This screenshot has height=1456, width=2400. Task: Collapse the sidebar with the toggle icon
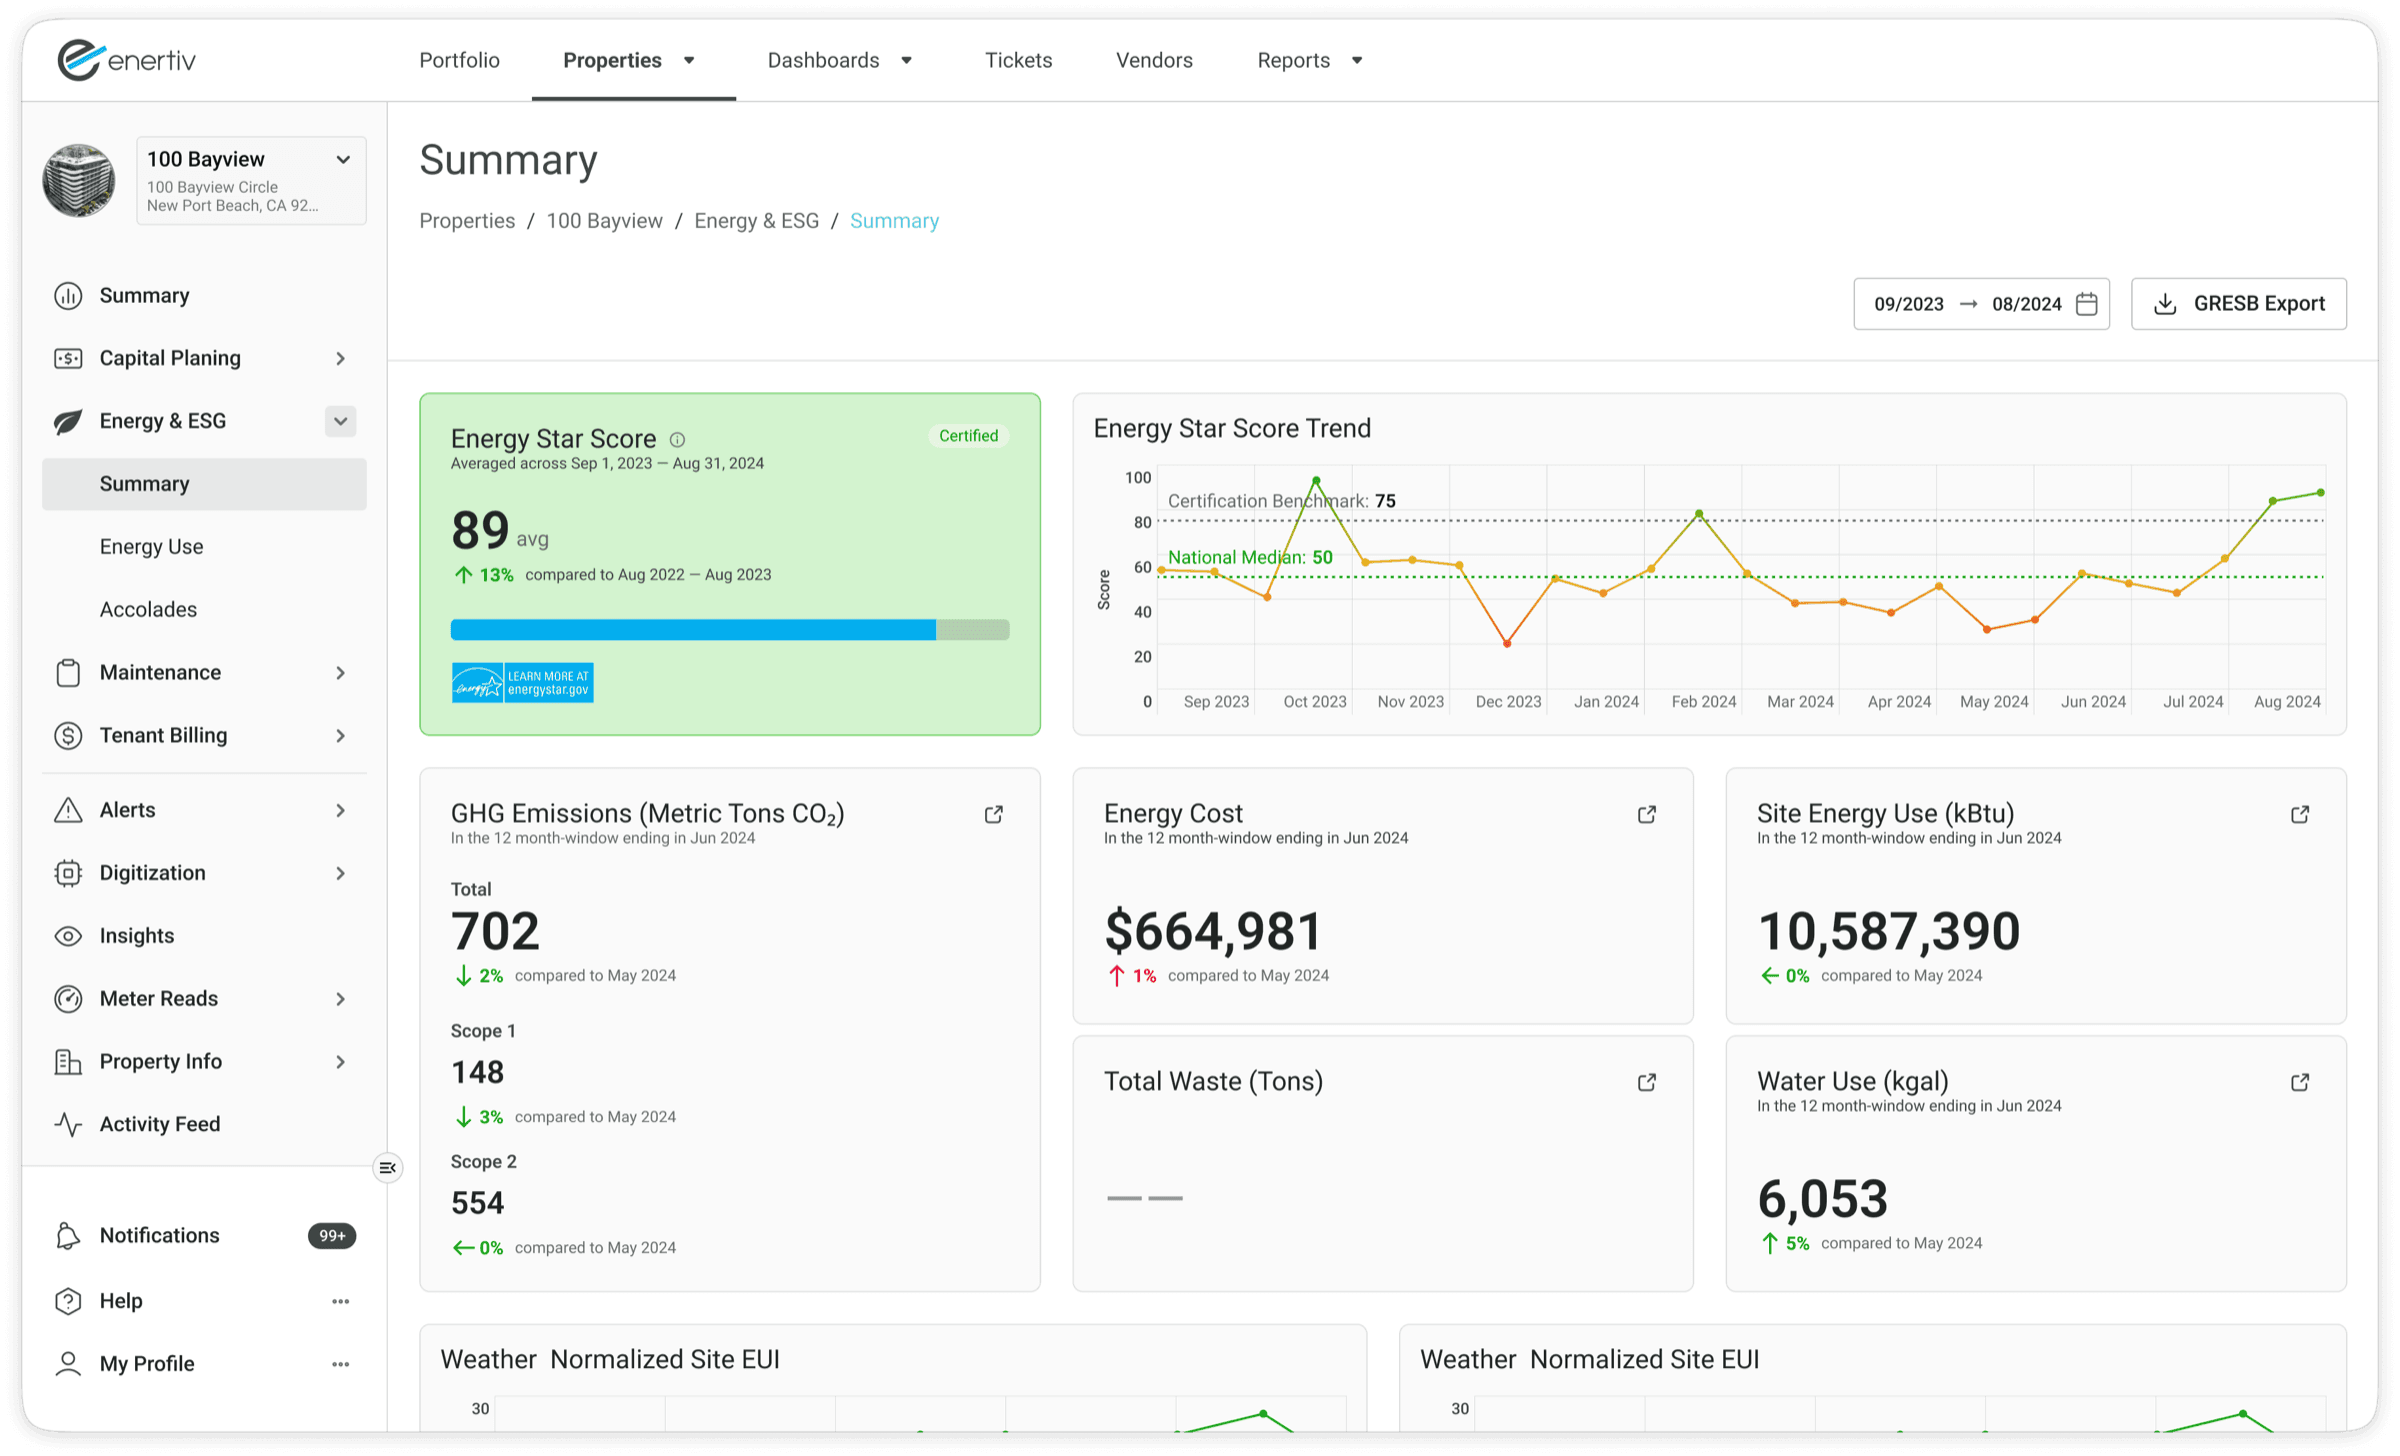388,1168
